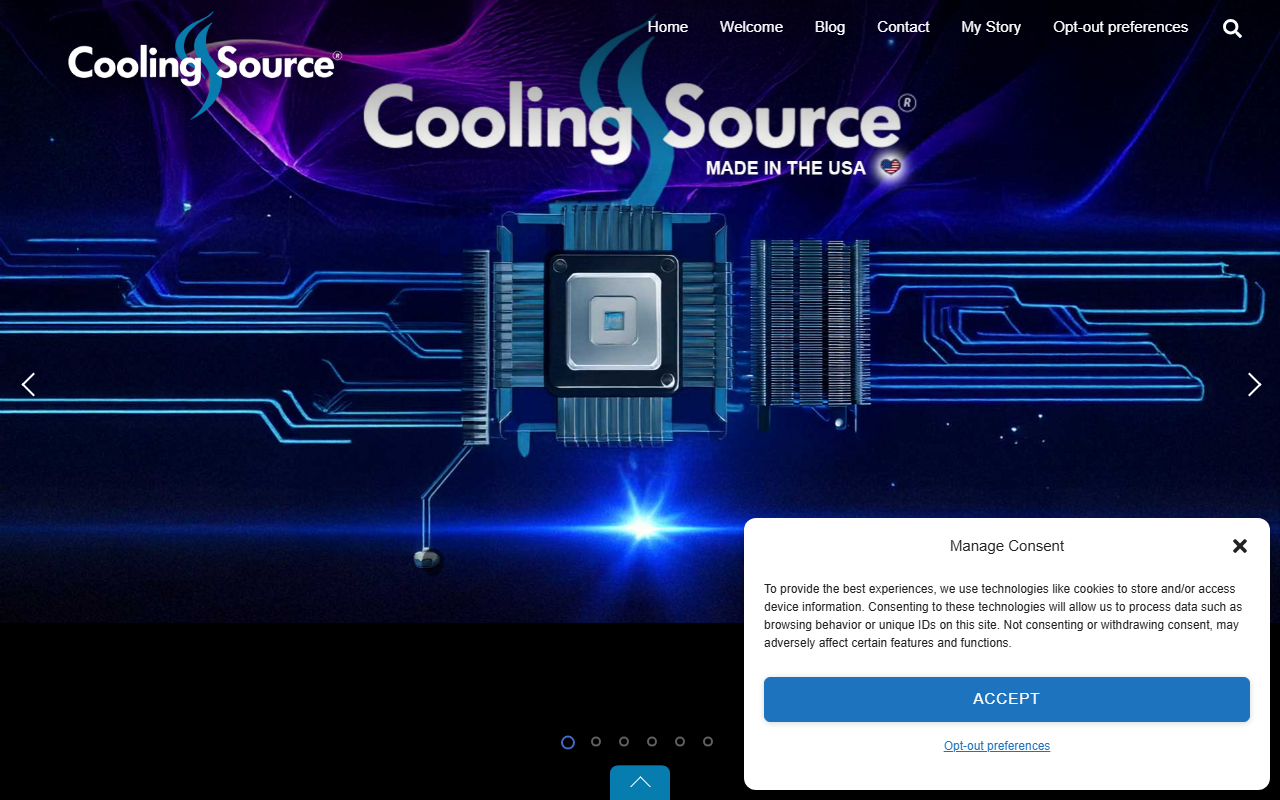This screenshot has width=1280, height=800.
Task: Advance to next slide arrow
Action: [x=1254, y=384]
